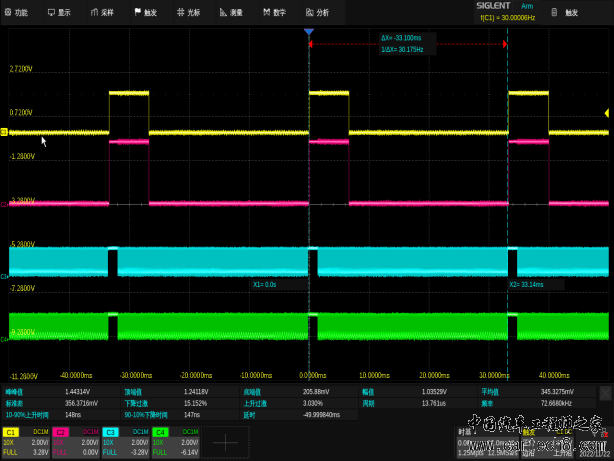This screenshot has width=614, height=461.
Task: Click the 平均值 measurement 345.3275mV
Action: (x=537, y=392)
